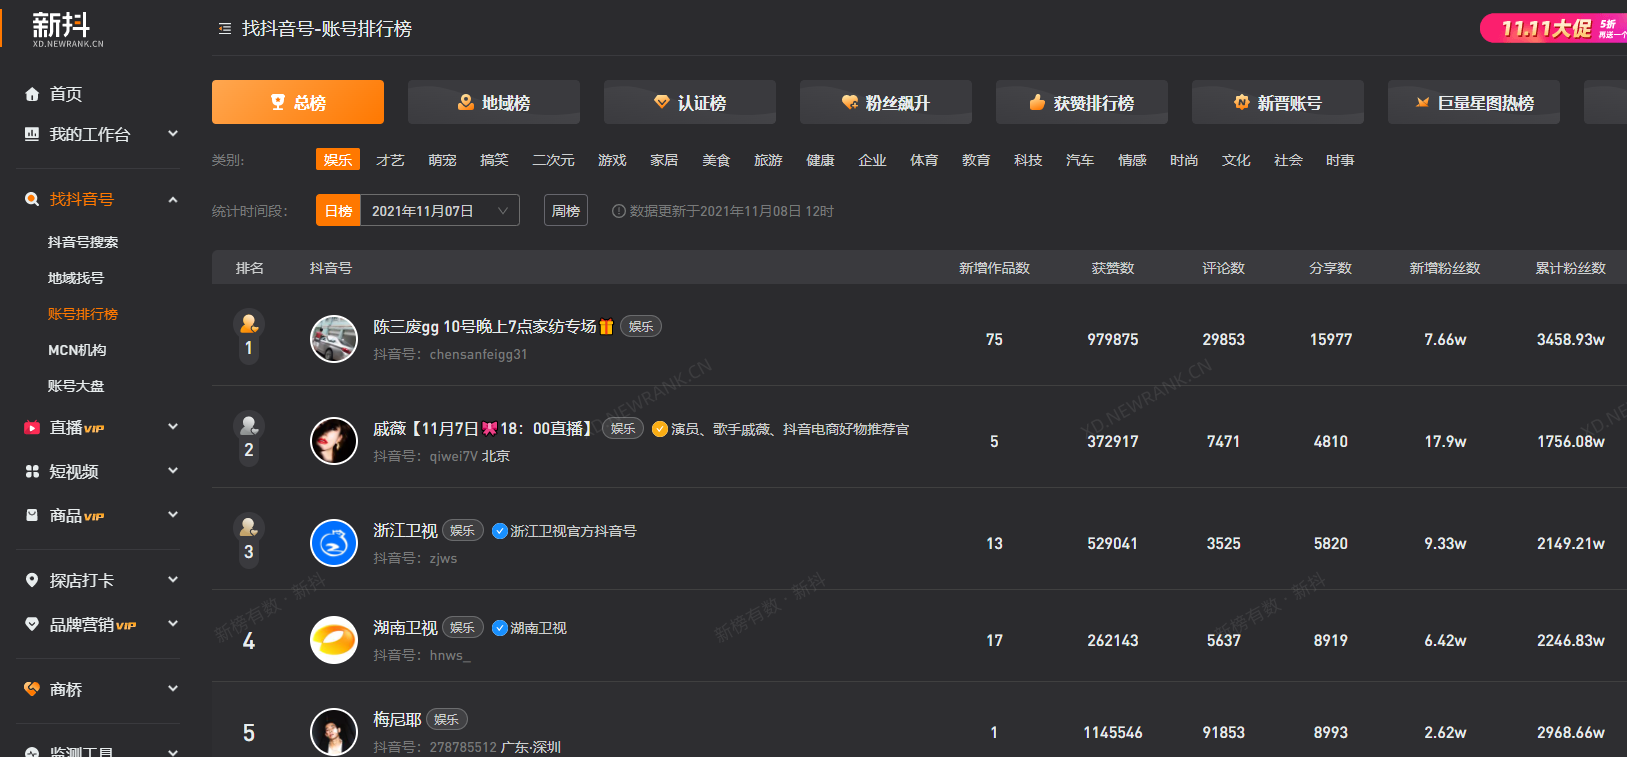Open 地域找号 in sidebar
This screenshot has width=1627, height=757.
tap(76, 278)
